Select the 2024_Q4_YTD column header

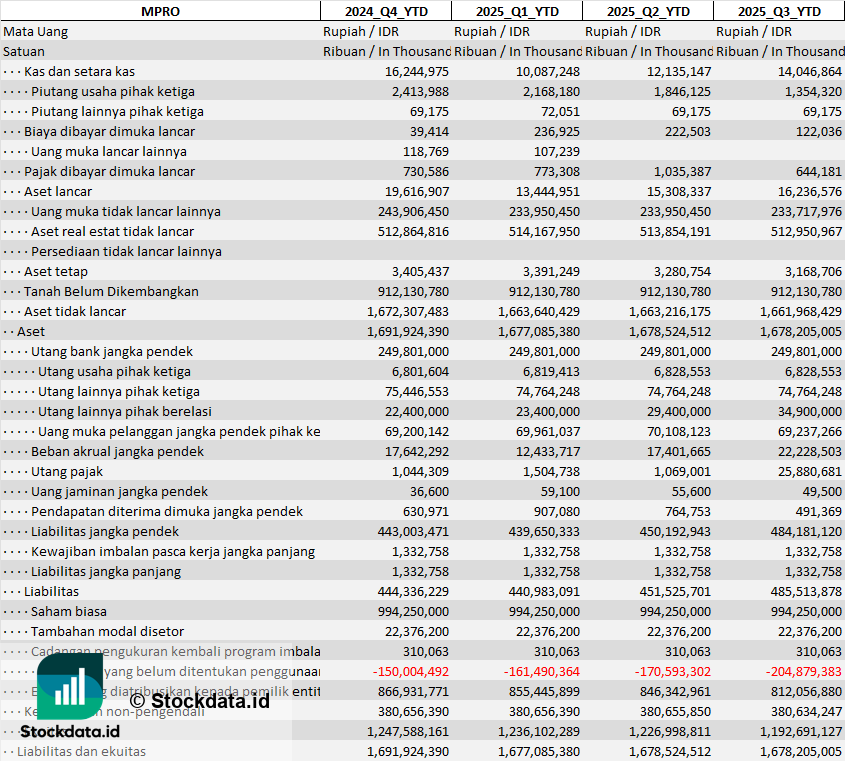(x=385, y=11)
